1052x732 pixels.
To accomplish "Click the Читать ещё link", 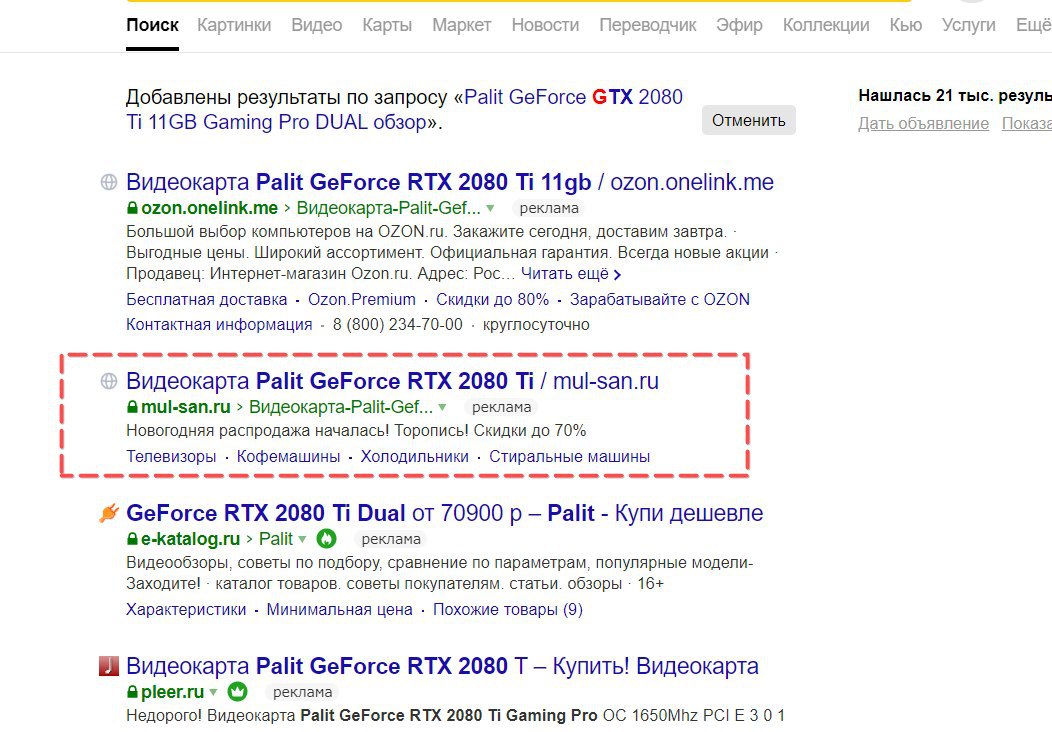I will (x=565, y=274).
